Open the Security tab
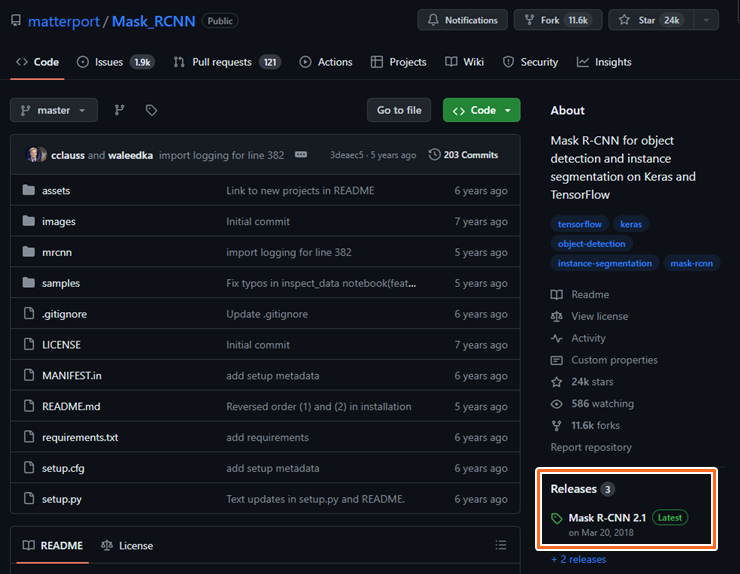This screenshot has width=740, height=574. [x=530, y=62]
